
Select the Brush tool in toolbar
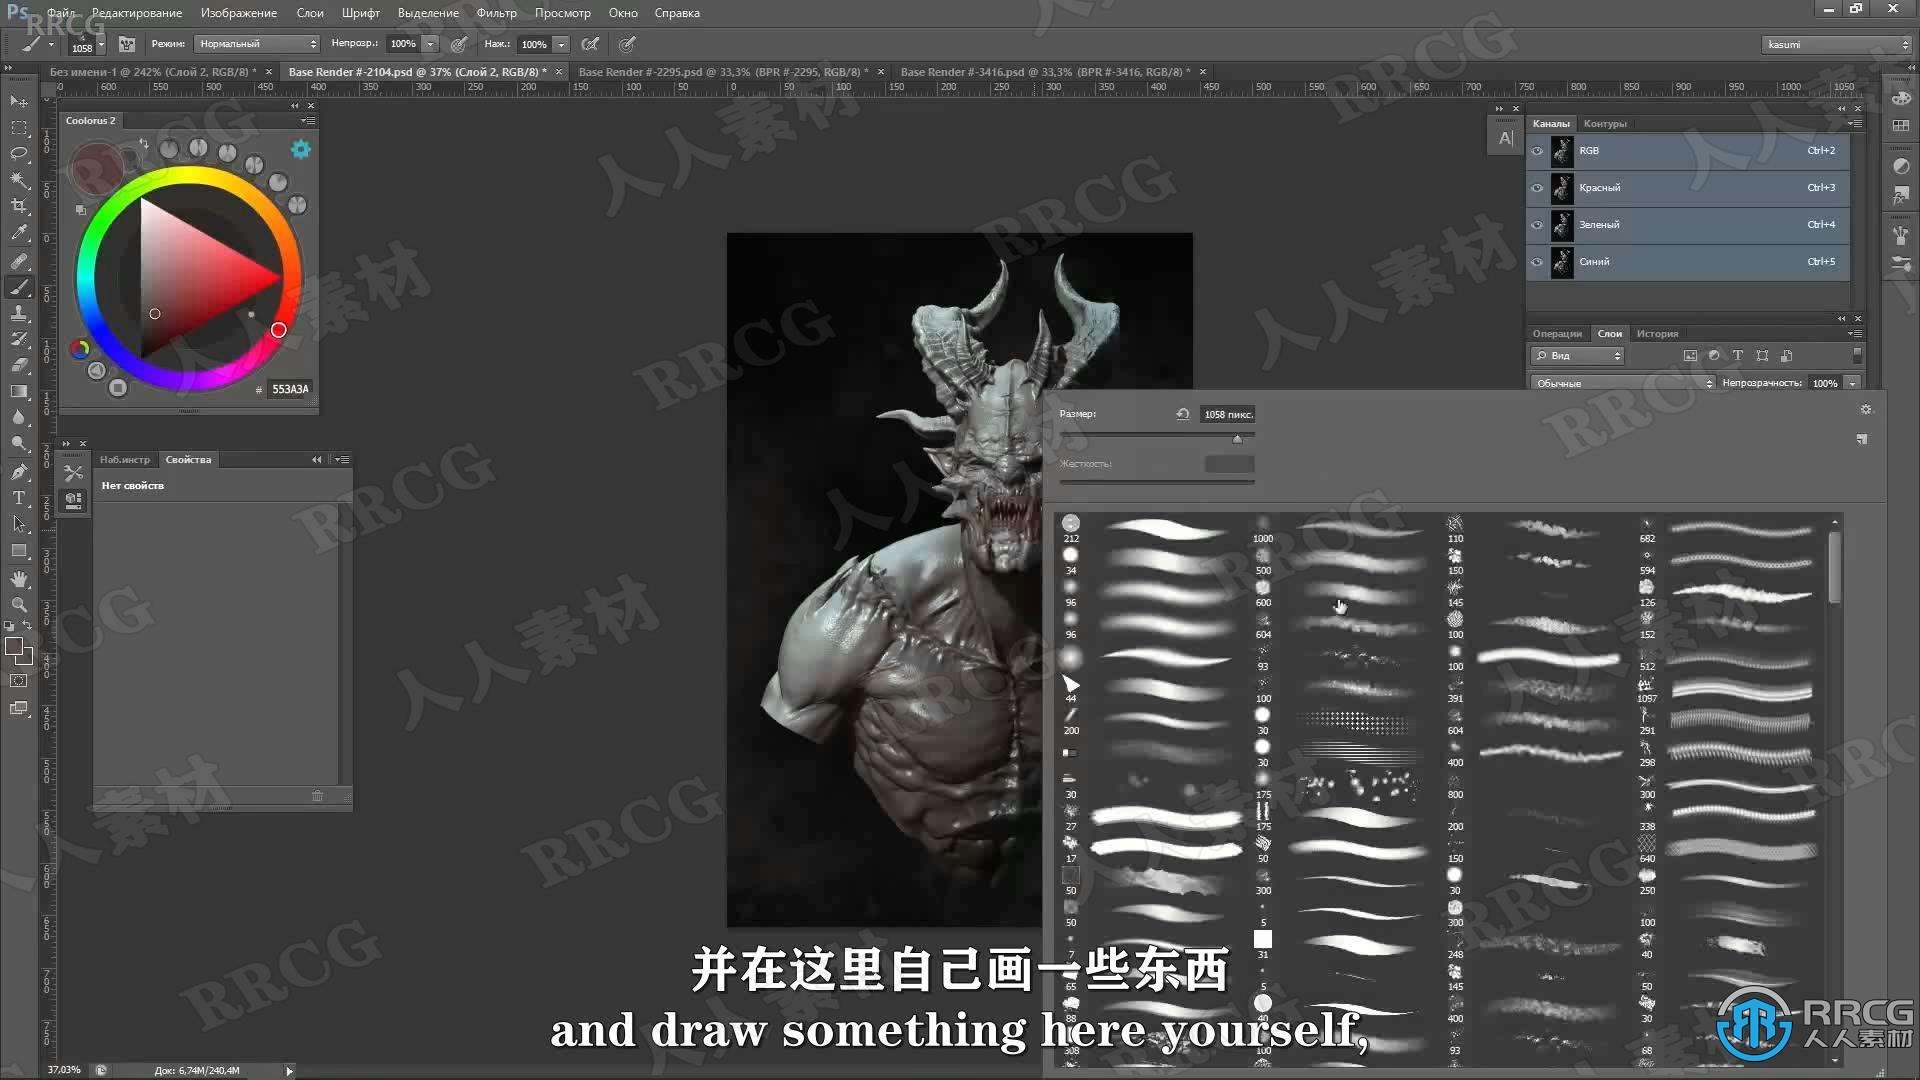pyautogui.click(x=19, y=287)
